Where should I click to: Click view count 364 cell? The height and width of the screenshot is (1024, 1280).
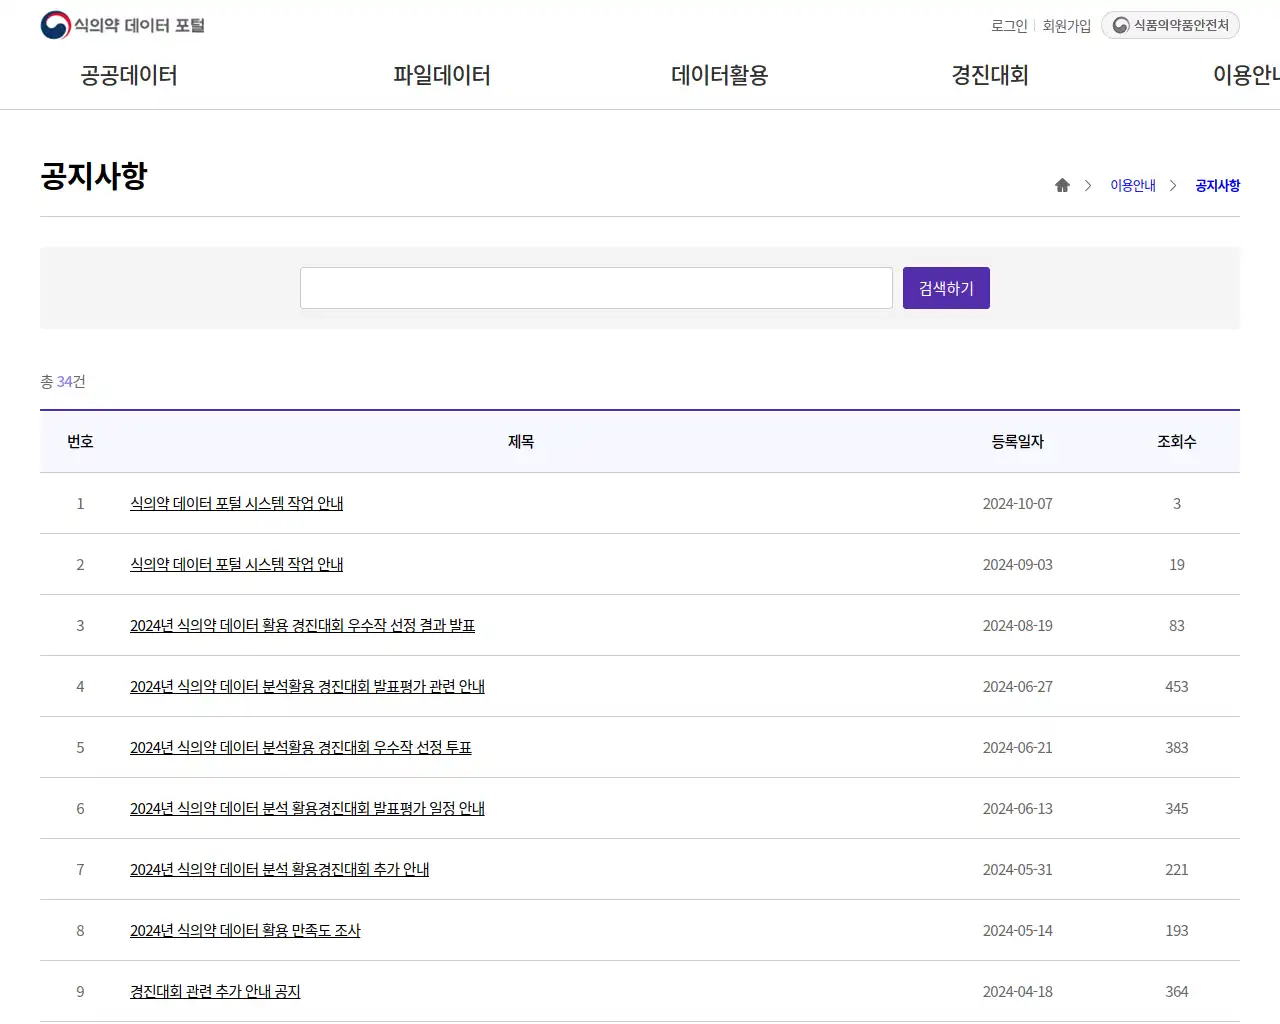coord(1177,991)
